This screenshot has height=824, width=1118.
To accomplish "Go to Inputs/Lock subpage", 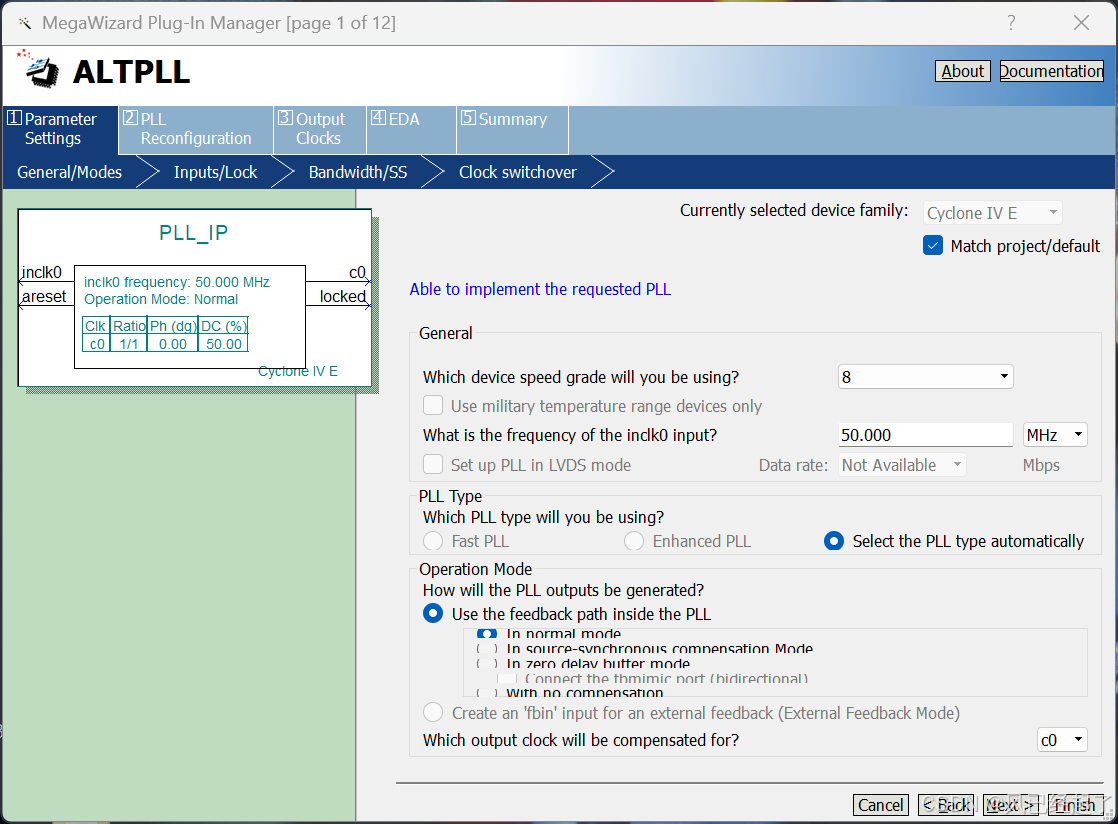I will pos(215,172).
